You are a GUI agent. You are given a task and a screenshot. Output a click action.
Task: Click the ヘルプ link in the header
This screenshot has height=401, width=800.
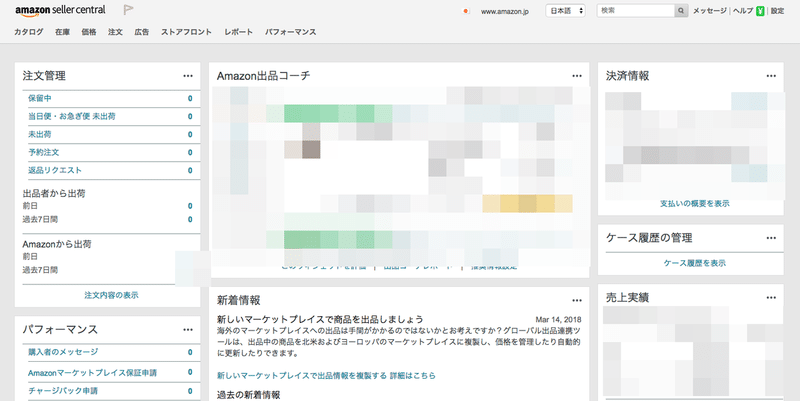coord(743,11)
